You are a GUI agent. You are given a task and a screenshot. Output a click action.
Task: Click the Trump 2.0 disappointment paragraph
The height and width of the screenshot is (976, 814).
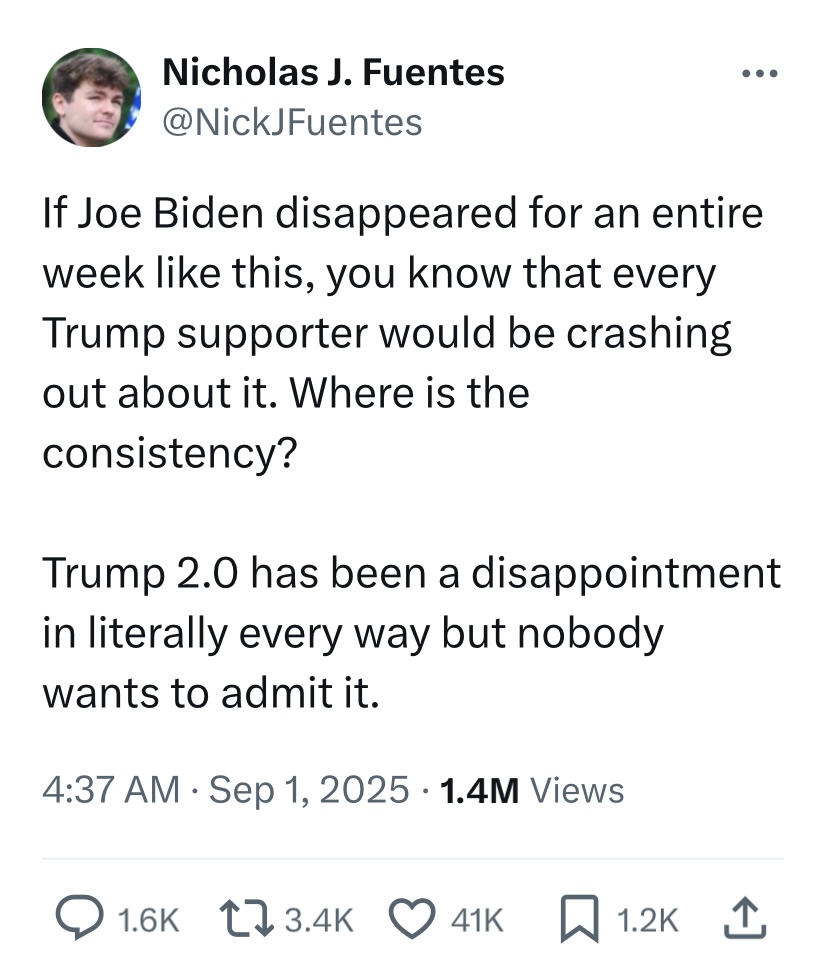411,633
